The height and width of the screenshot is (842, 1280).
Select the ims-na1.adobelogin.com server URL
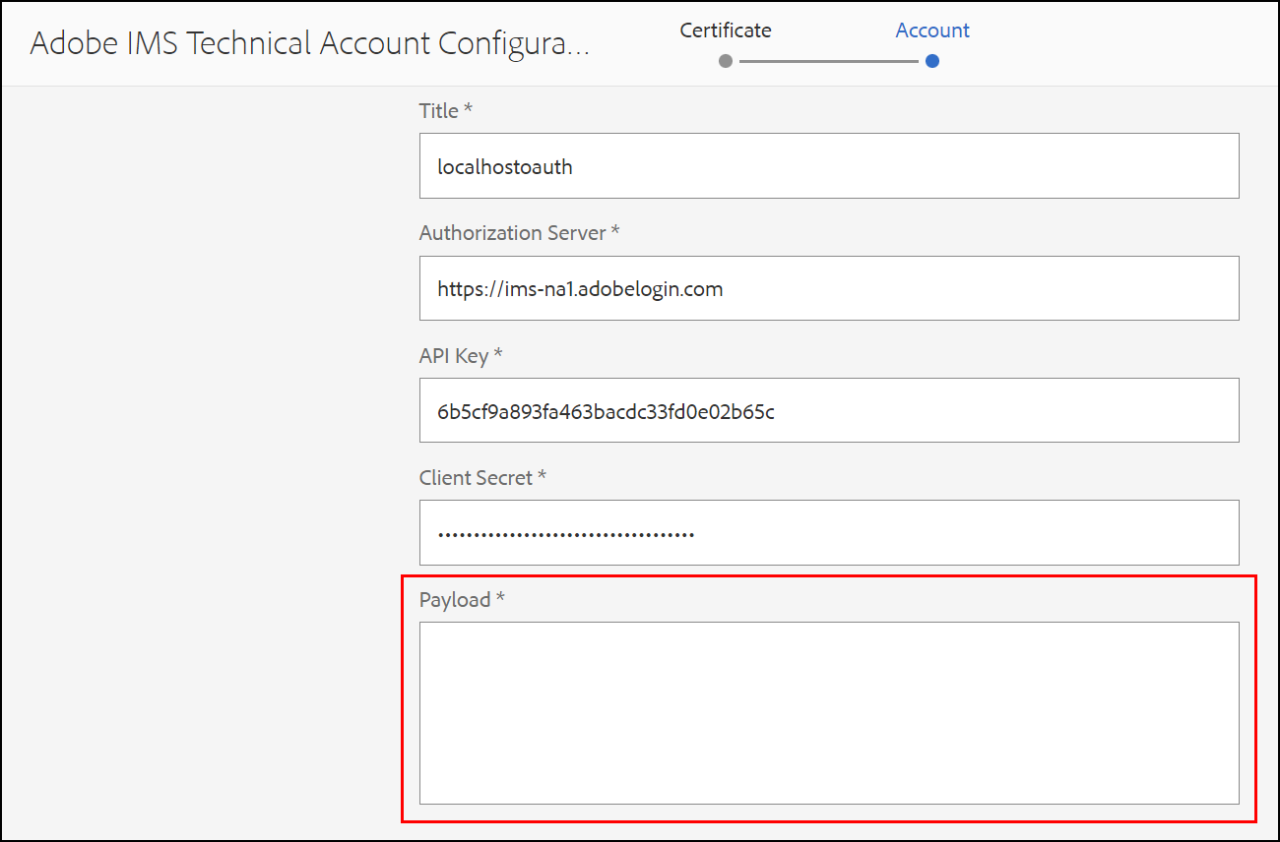[579, 288]
